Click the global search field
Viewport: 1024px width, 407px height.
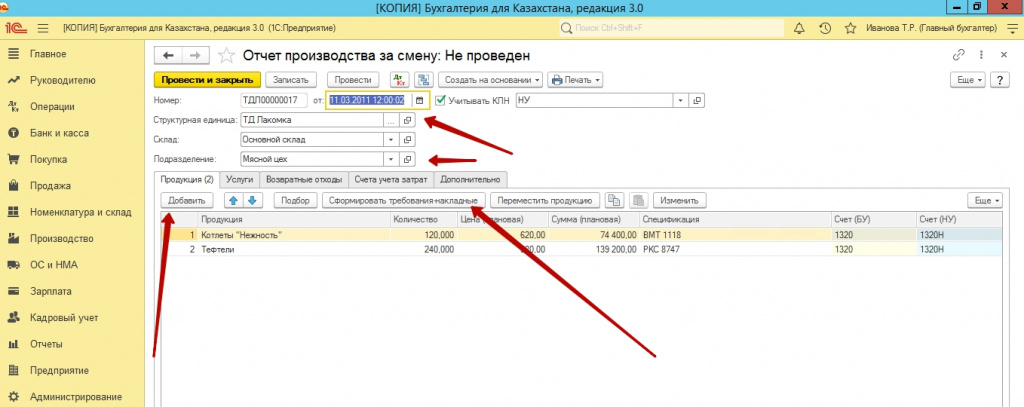(671, 28)
